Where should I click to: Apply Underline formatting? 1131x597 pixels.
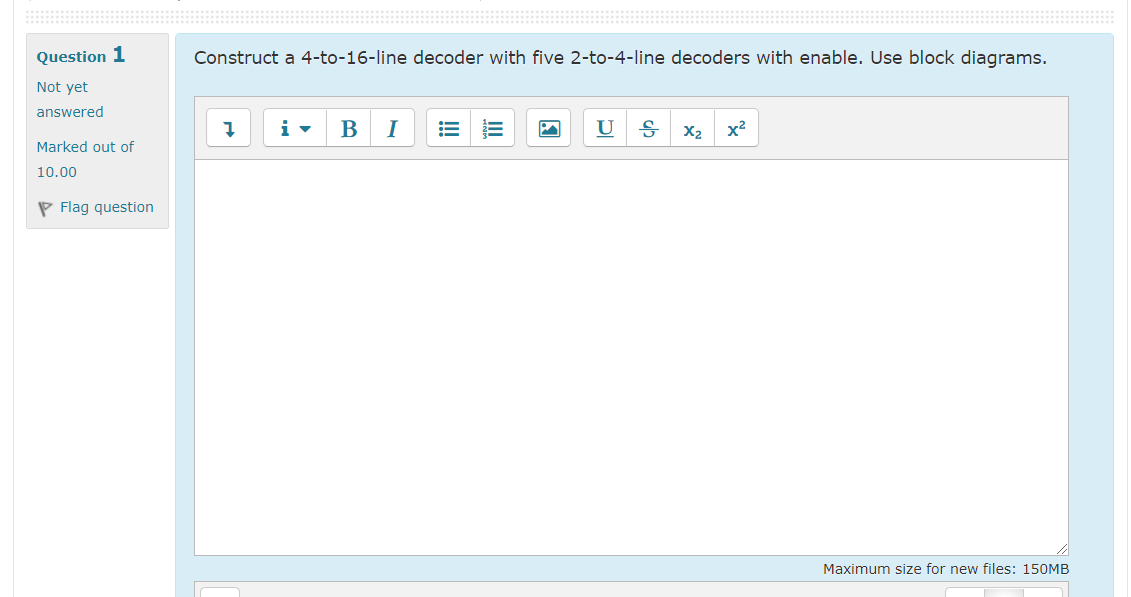click(604, 128)
